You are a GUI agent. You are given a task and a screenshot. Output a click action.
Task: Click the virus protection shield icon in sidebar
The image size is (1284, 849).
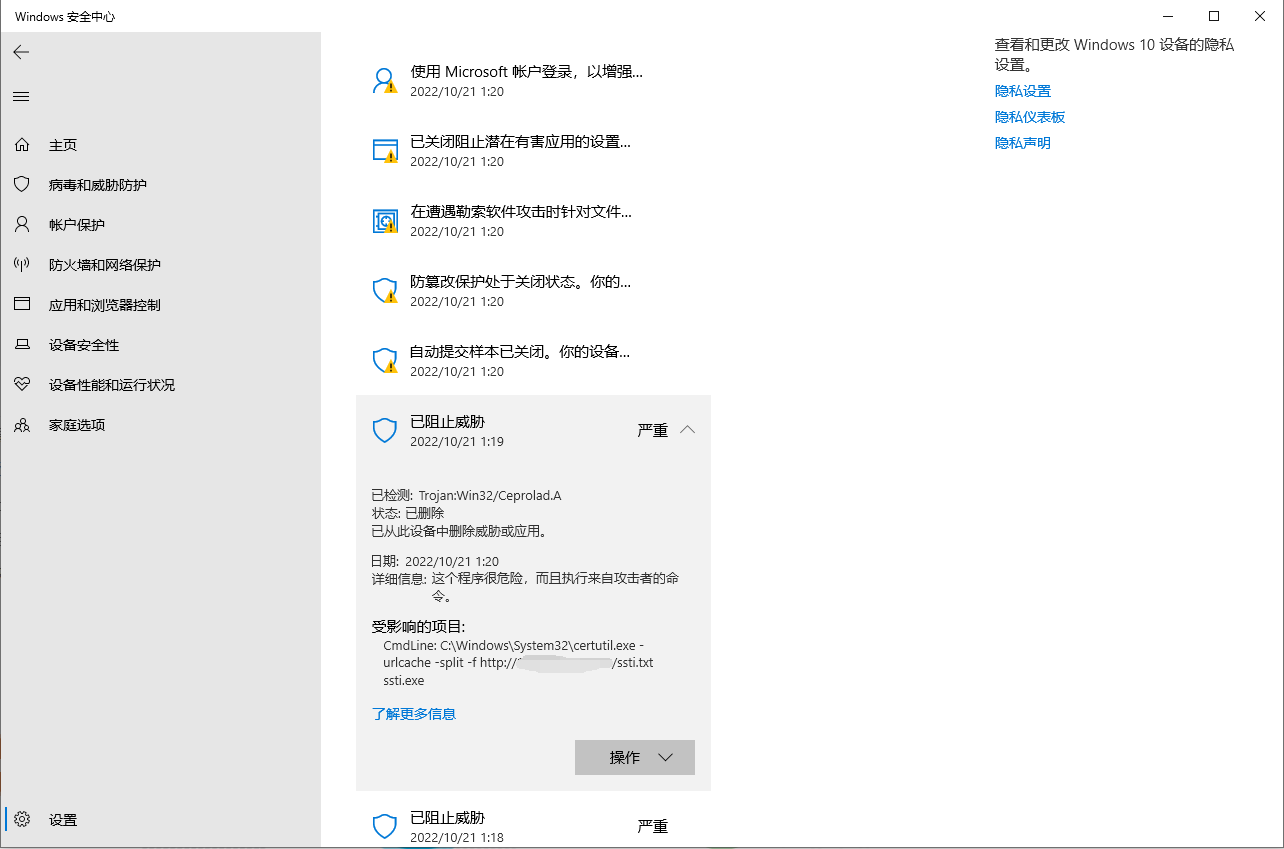tap(21, 185)
